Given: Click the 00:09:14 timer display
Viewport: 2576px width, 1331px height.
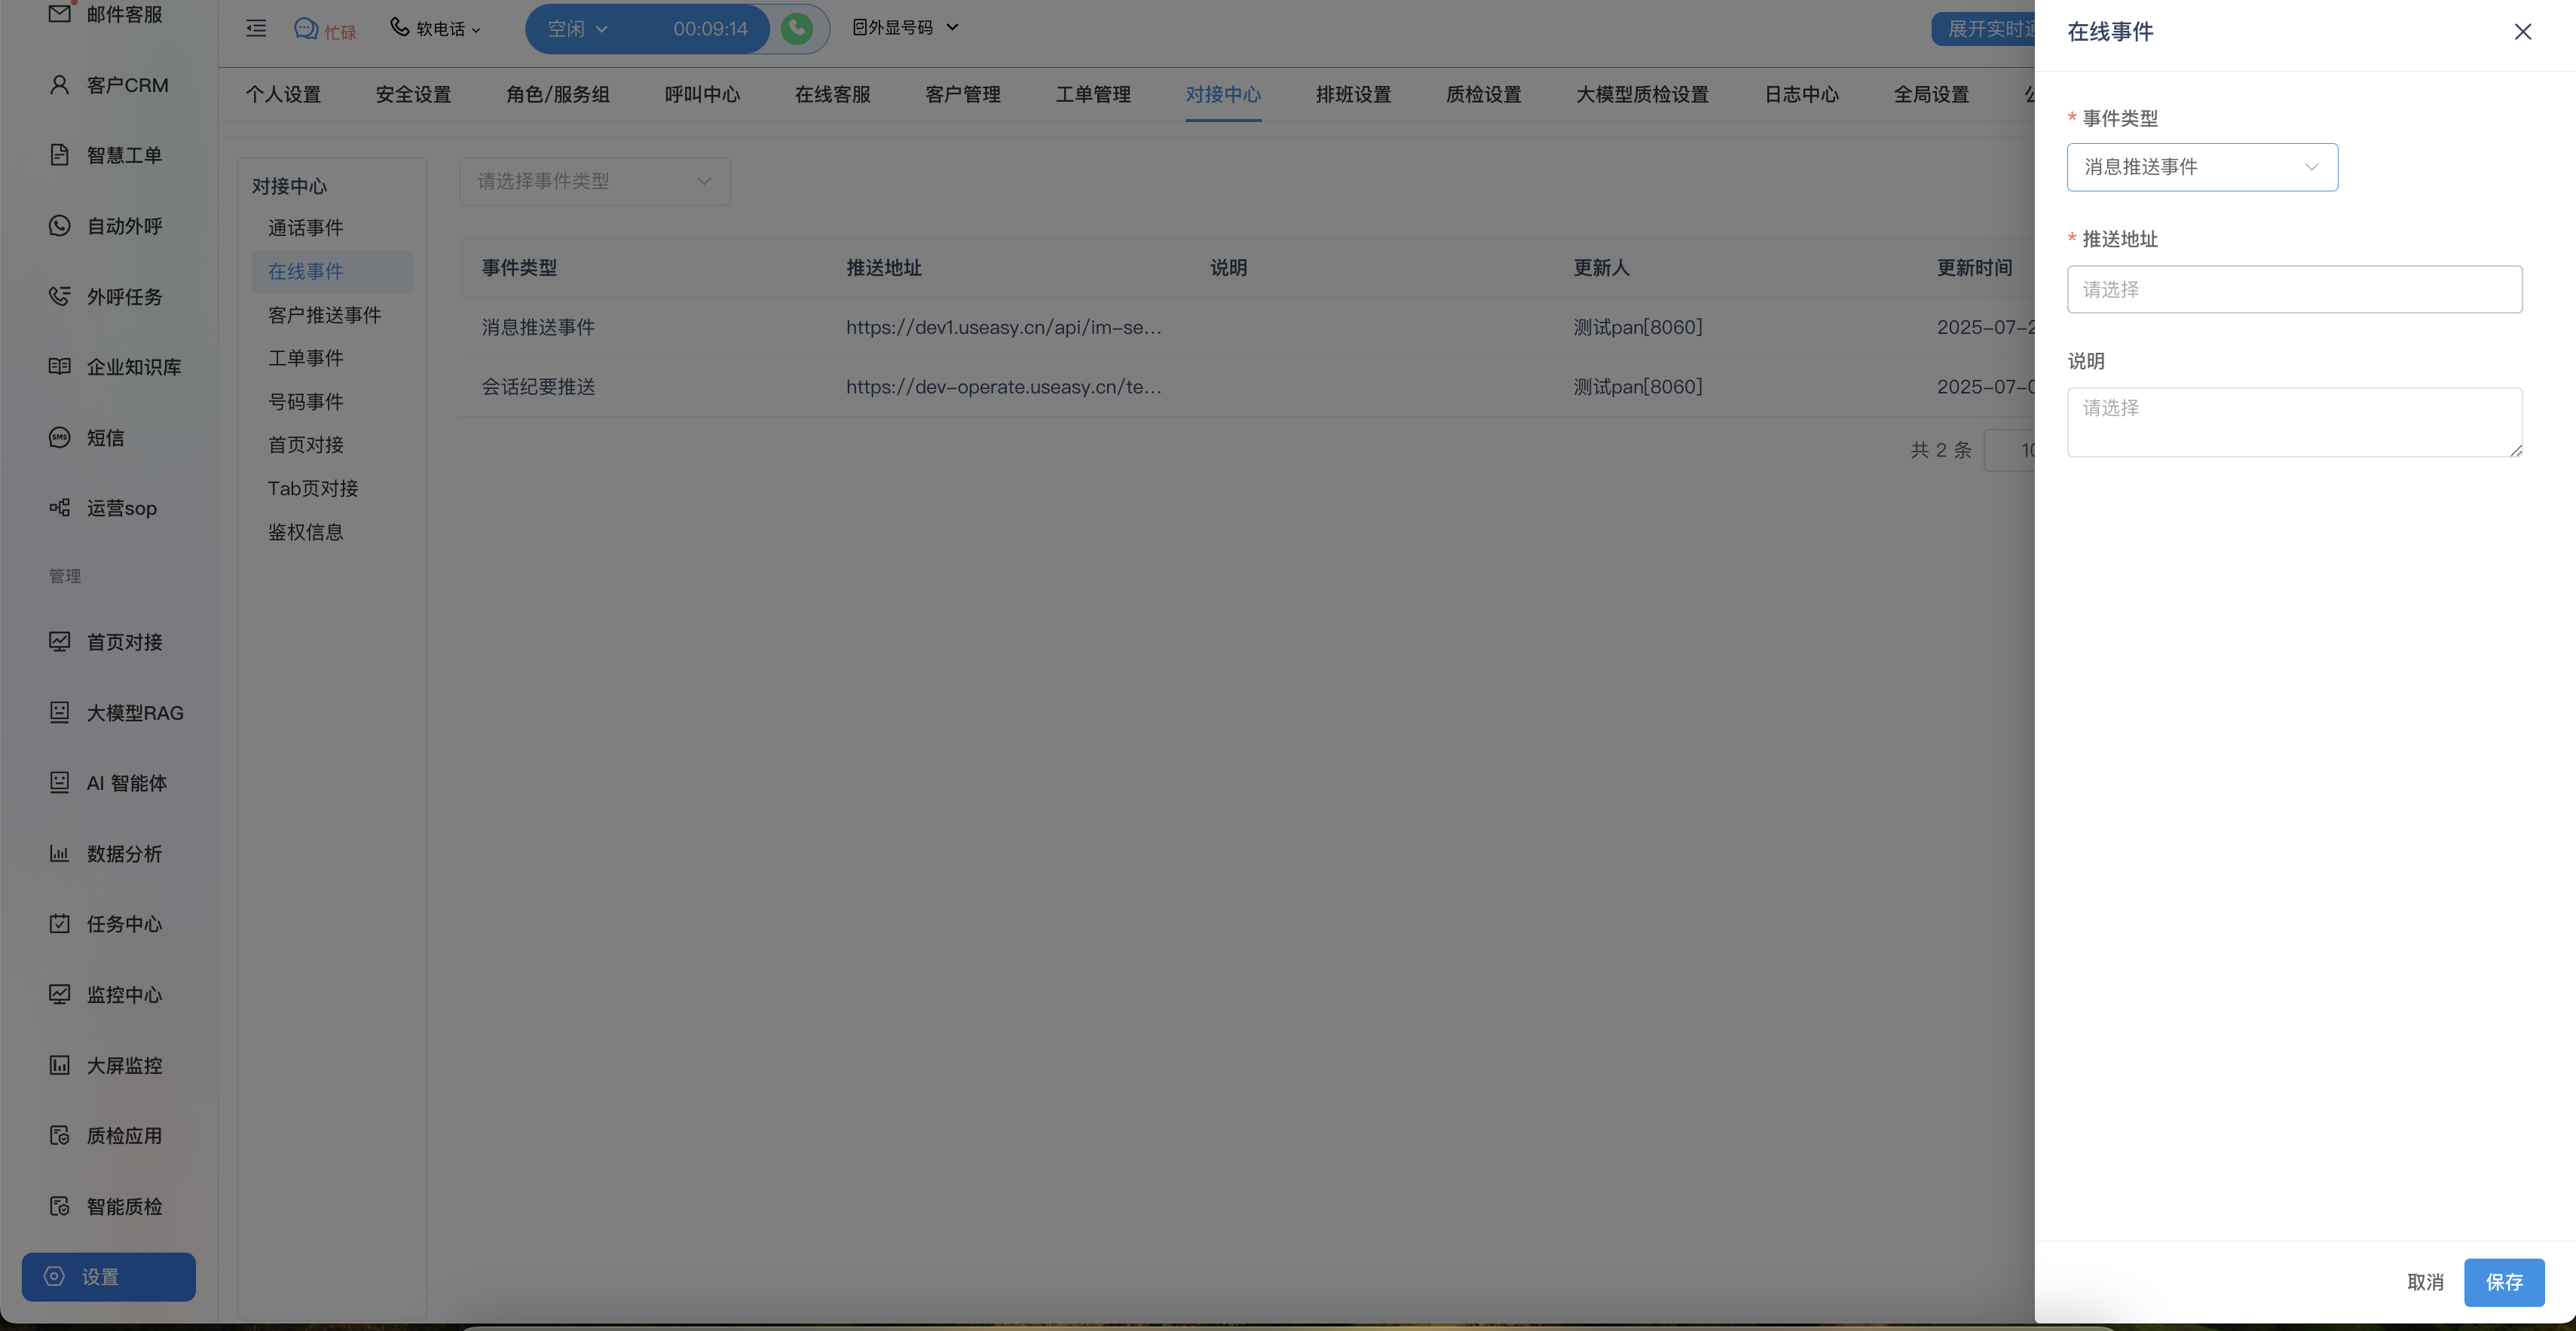Looking at the screenshot, I should [710, 29].
